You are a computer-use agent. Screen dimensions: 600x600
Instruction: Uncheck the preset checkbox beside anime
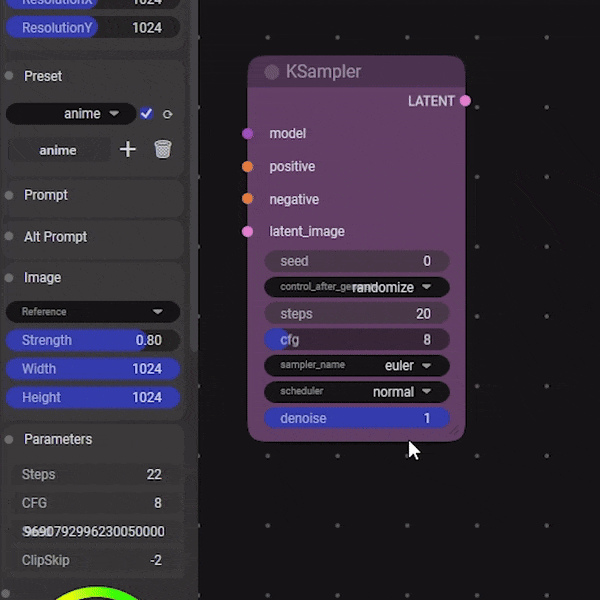[x=147, y=114]
